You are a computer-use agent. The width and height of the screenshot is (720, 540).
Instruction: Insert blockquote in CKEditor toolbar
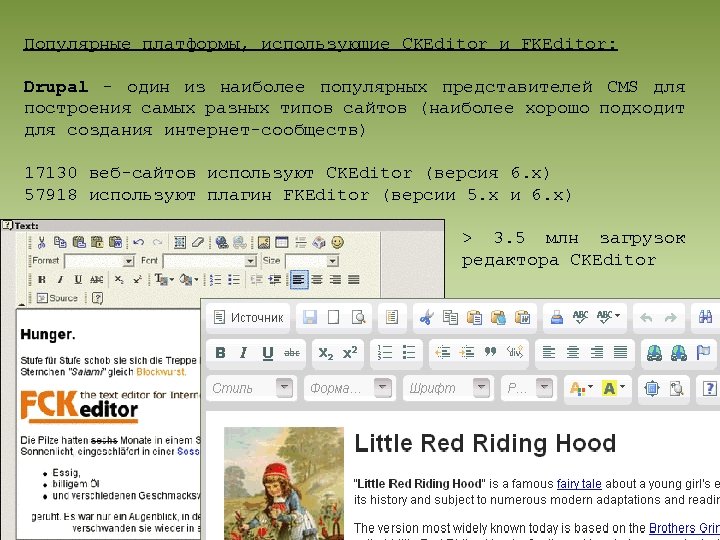[490, 352]
